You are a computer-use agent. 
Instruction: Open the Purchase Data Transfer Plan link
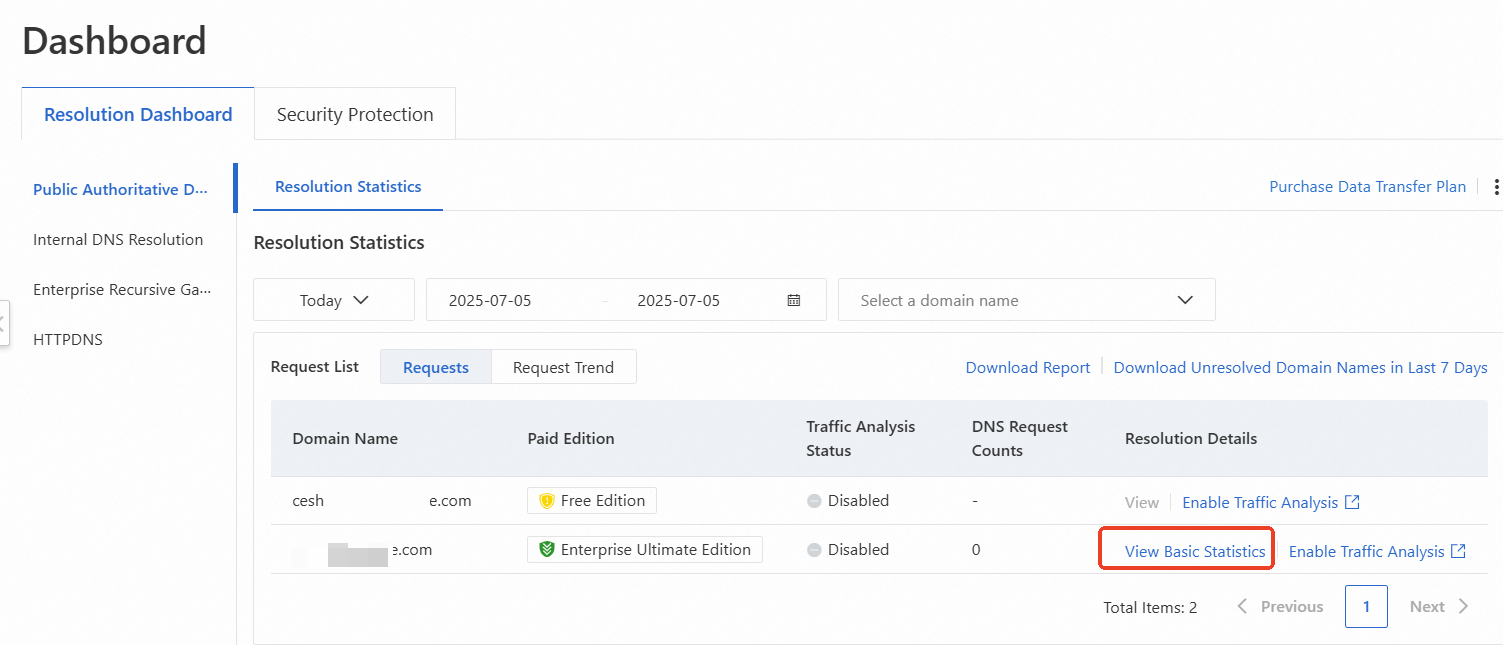pos(1367,186)
